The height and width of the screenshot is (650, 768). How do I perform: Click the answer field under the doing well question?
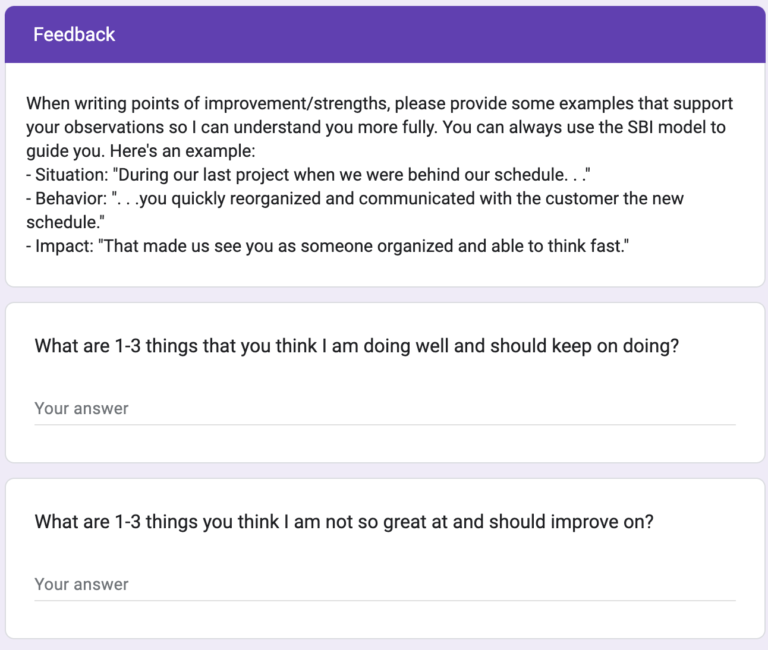coord(384,408)
